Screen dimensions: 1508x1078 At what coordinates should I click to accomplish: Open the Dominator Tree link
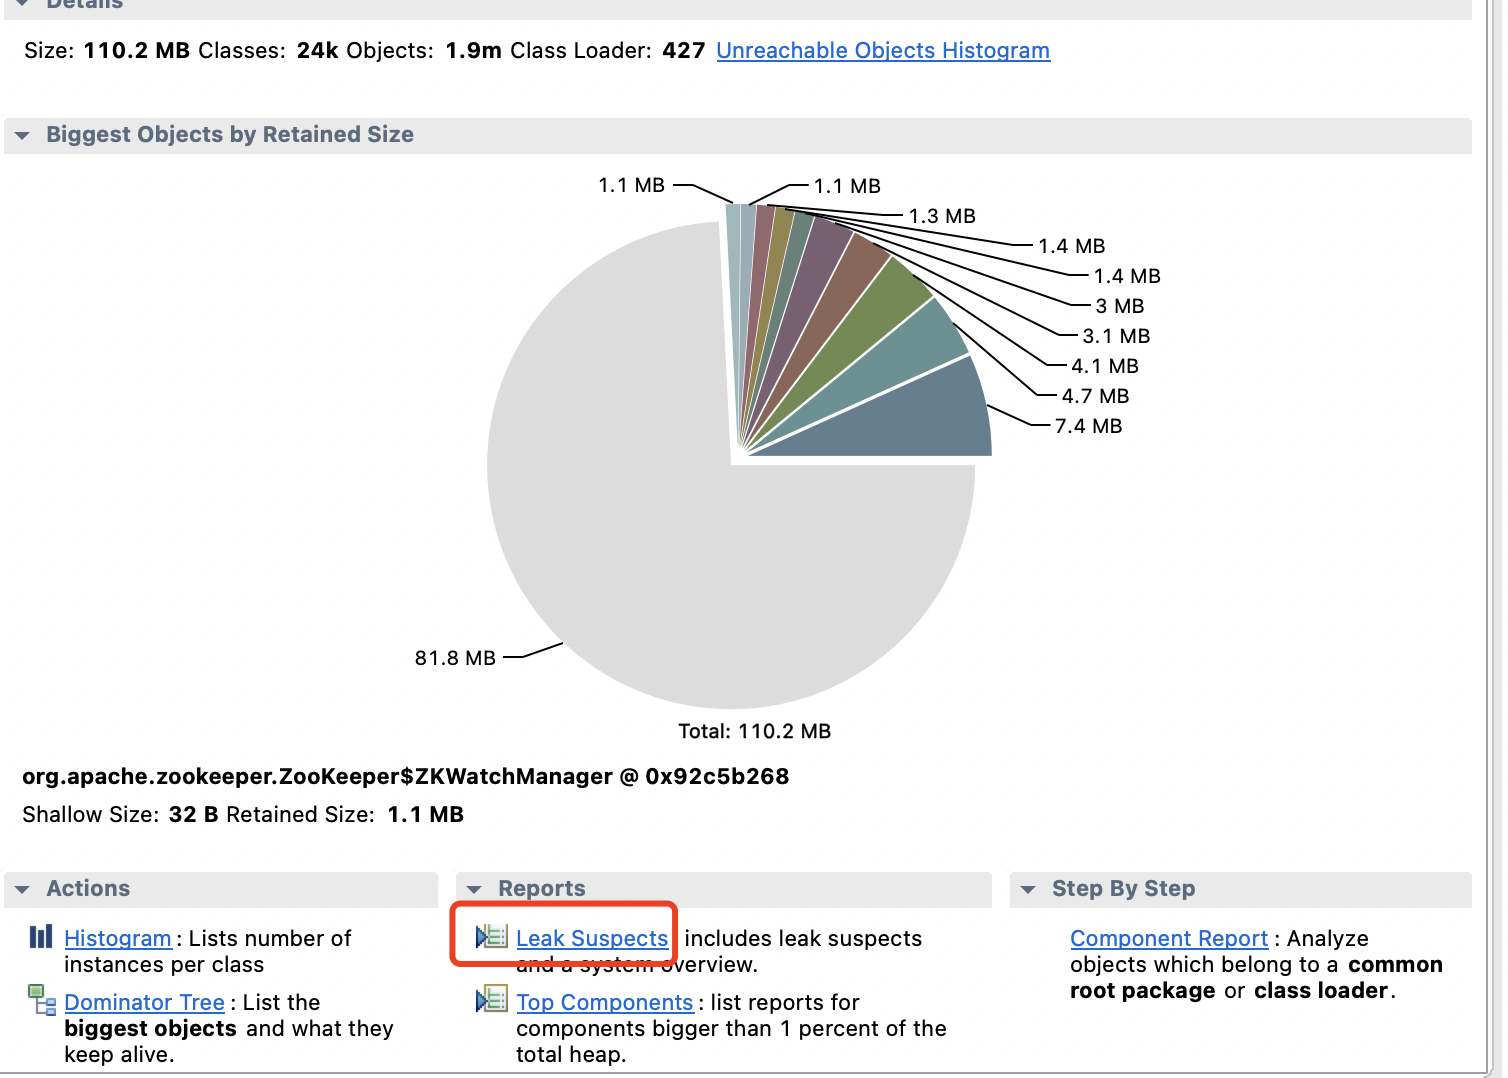point(144,1002)
